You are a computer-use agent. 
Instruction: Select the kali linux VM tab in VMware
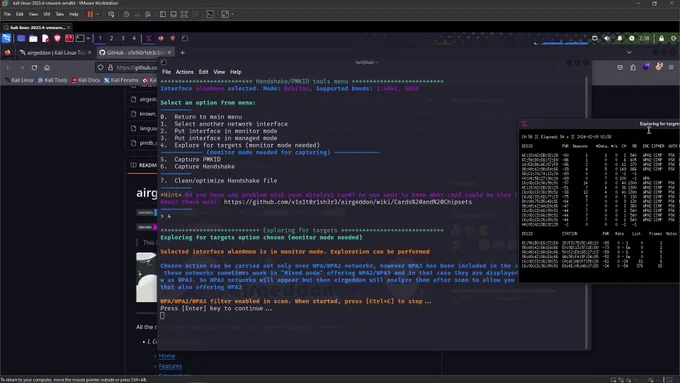tap(36, 27)
